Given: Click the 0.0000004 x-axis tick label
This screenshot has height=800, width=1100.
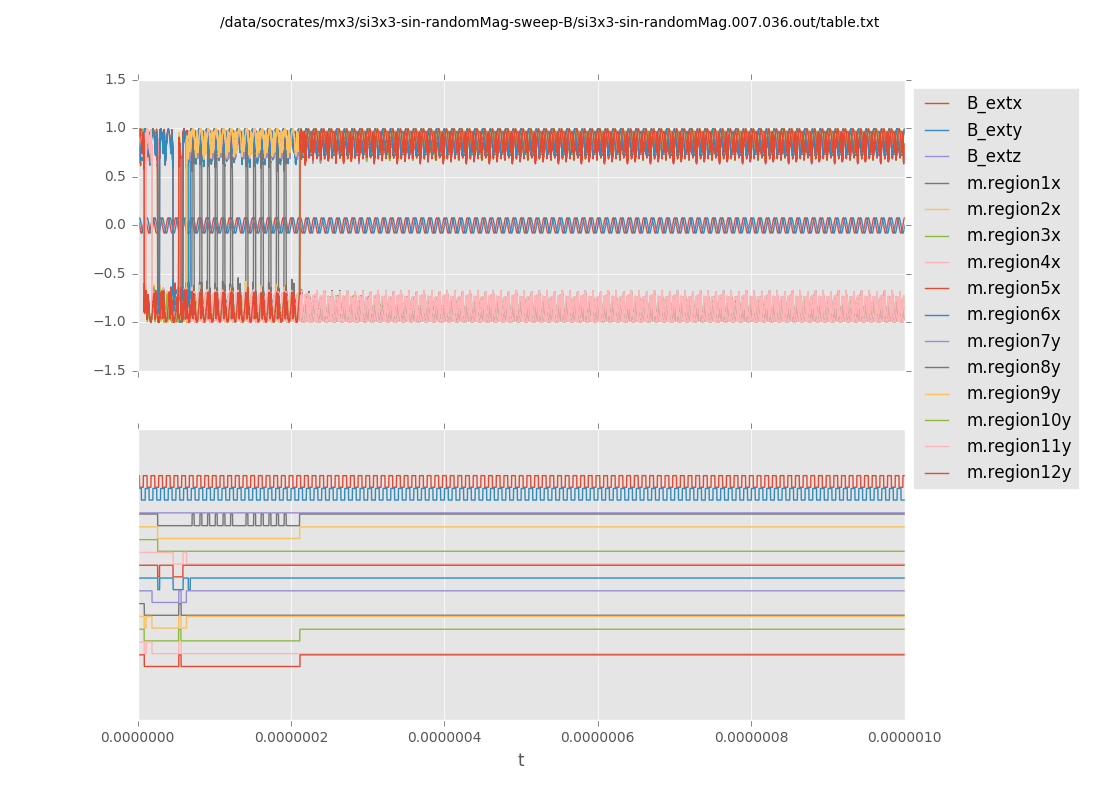Looking at the screenshot, I should (x=445, y=738).
